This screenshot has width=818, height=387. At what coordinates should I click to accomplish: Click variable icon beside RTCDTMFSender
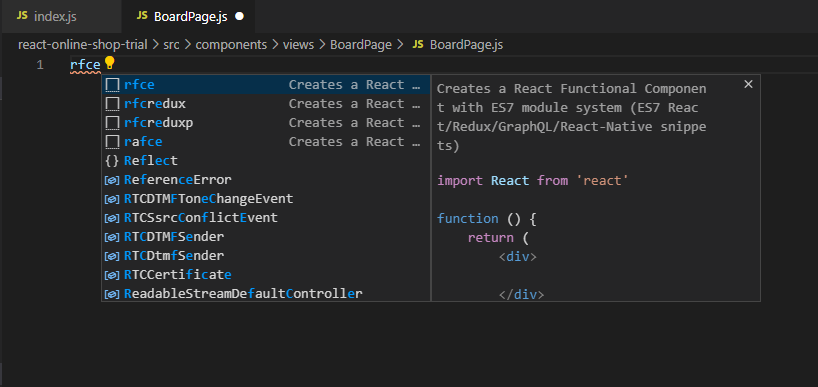point(112,237)
